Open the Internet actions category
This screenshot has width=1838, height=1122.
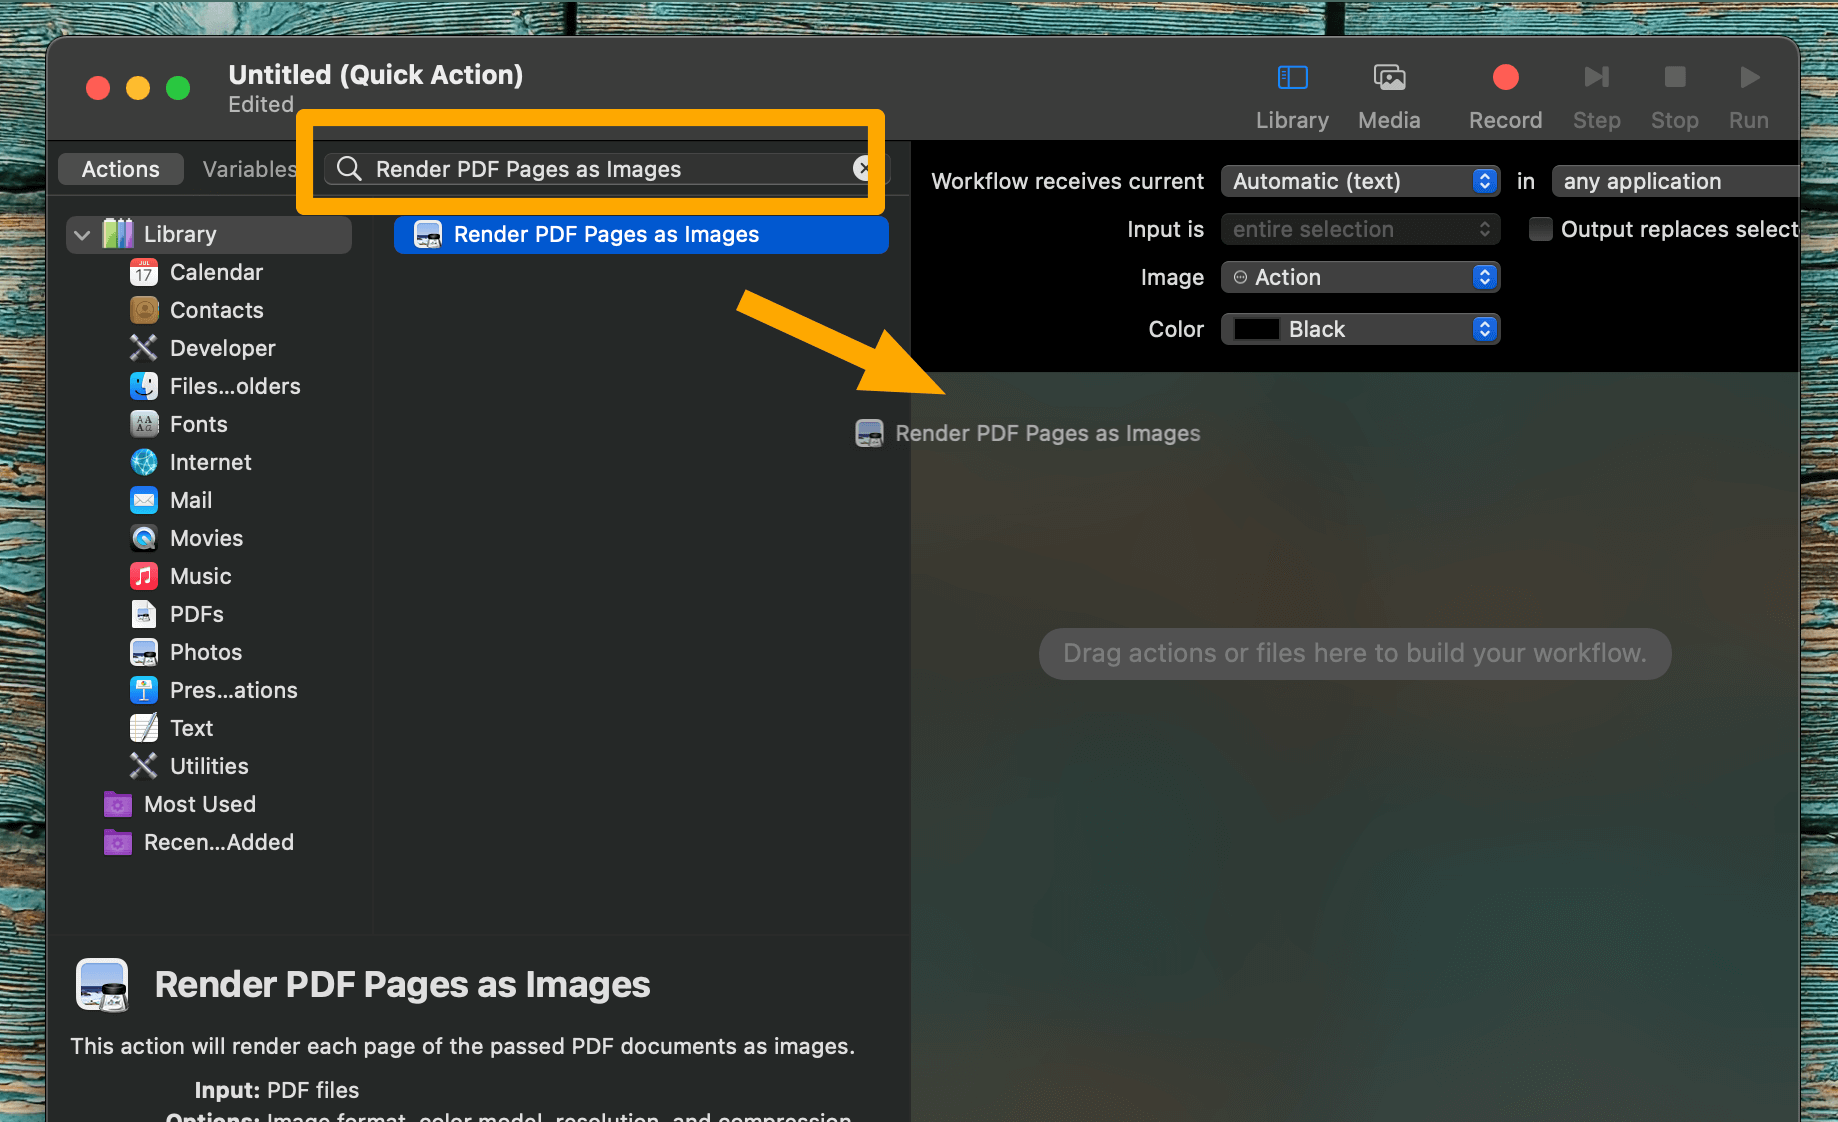210,462
